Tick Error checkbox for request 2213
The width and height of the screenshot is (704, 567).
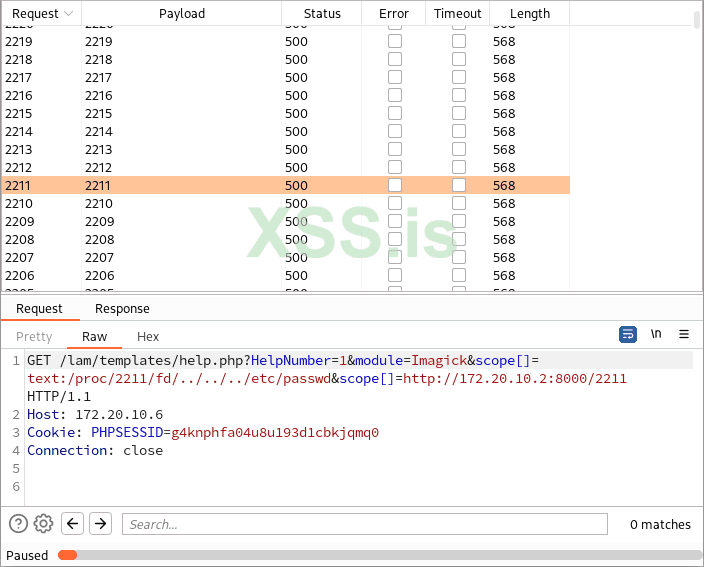click(x=395, y=149)
